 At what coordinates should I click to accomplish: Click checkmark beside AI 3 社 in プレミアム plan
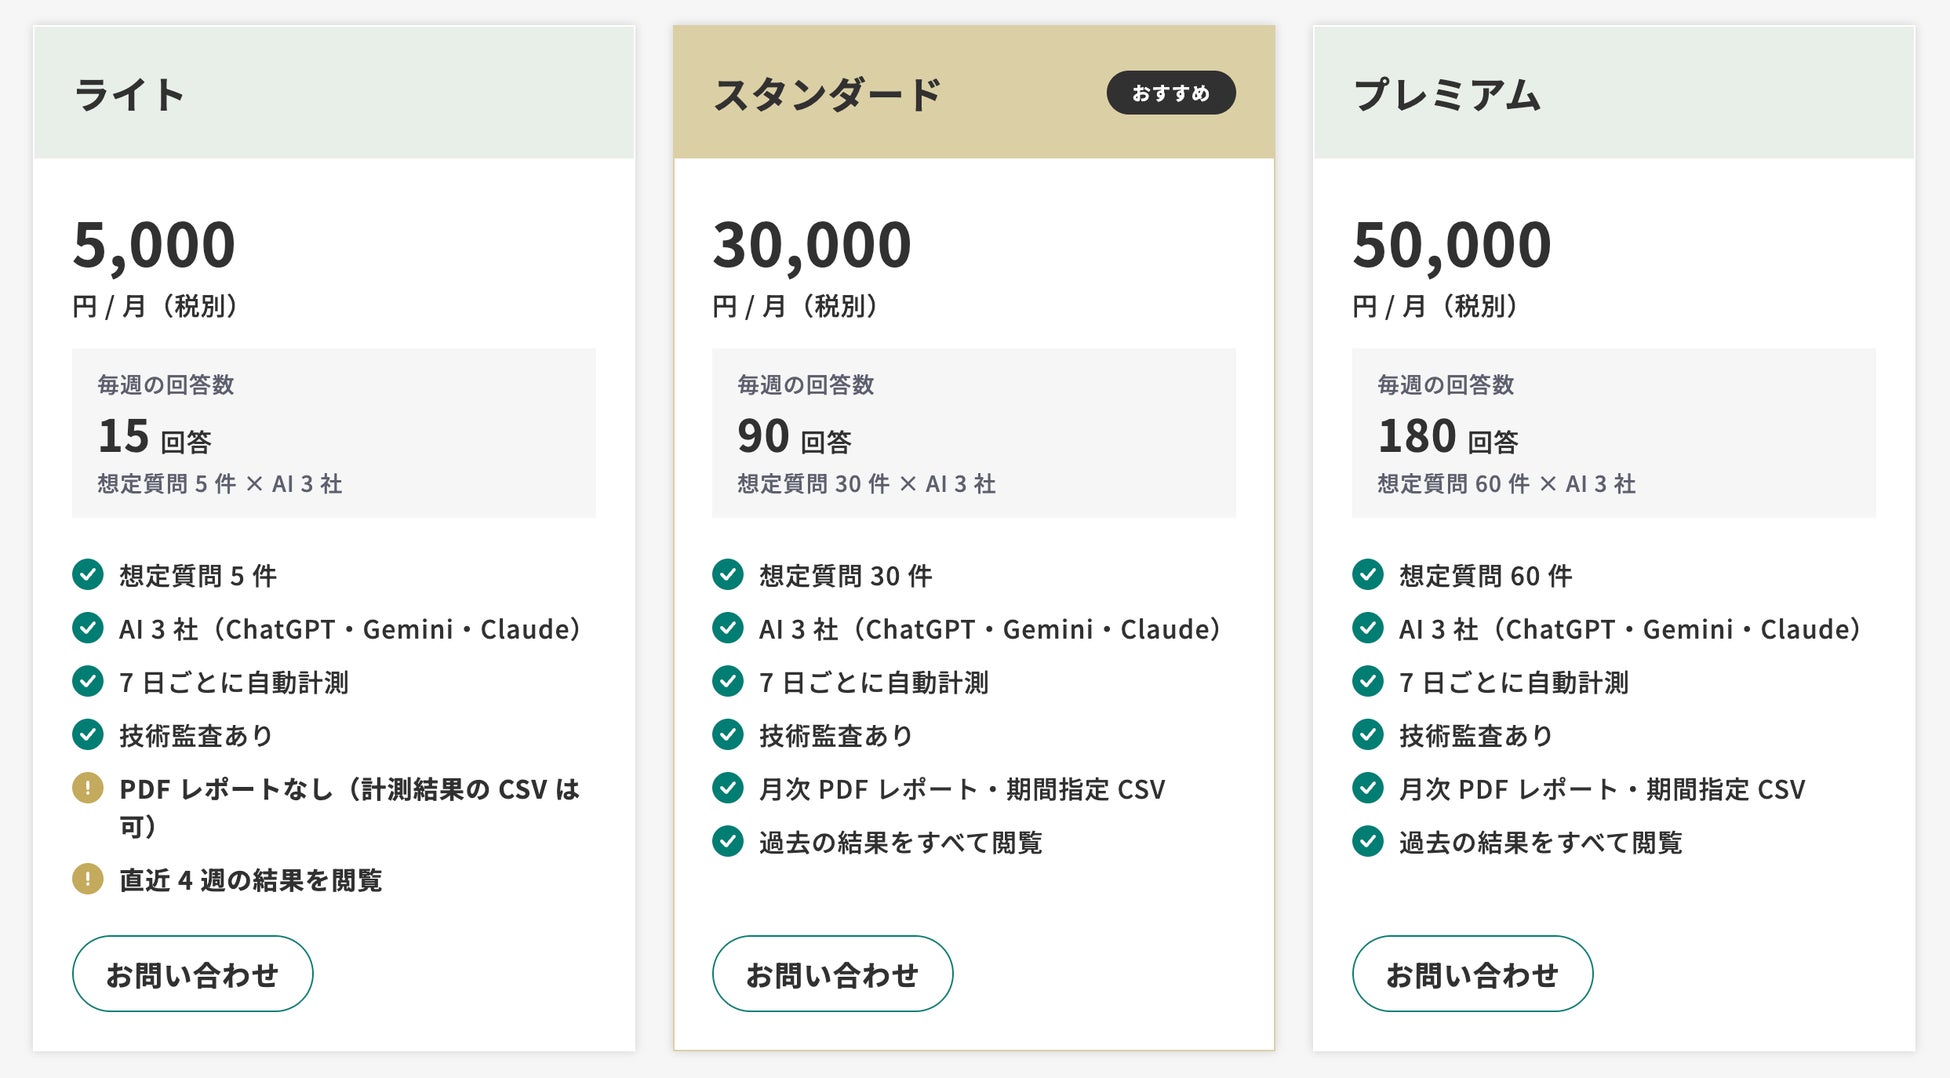[x=1368, y=628]
